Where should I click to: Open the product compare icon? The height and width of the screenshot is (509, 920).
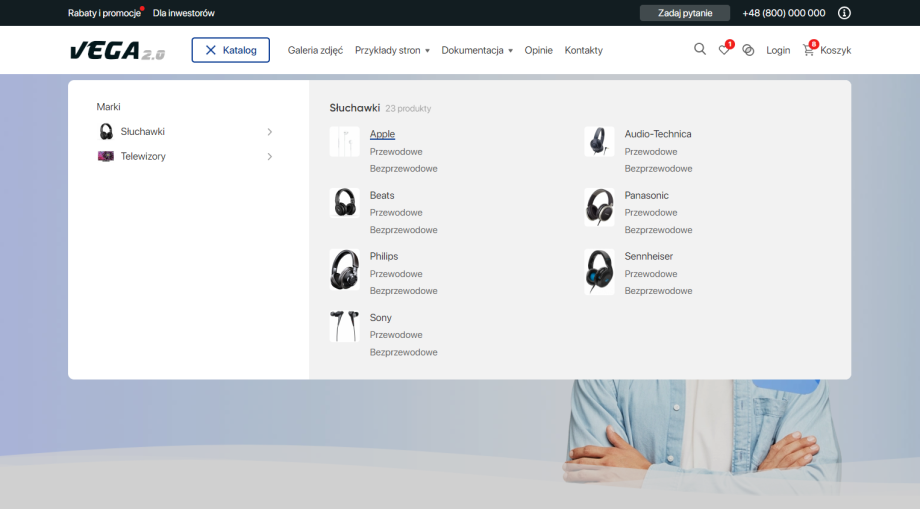pyautogui.click(x=748, y=50)
